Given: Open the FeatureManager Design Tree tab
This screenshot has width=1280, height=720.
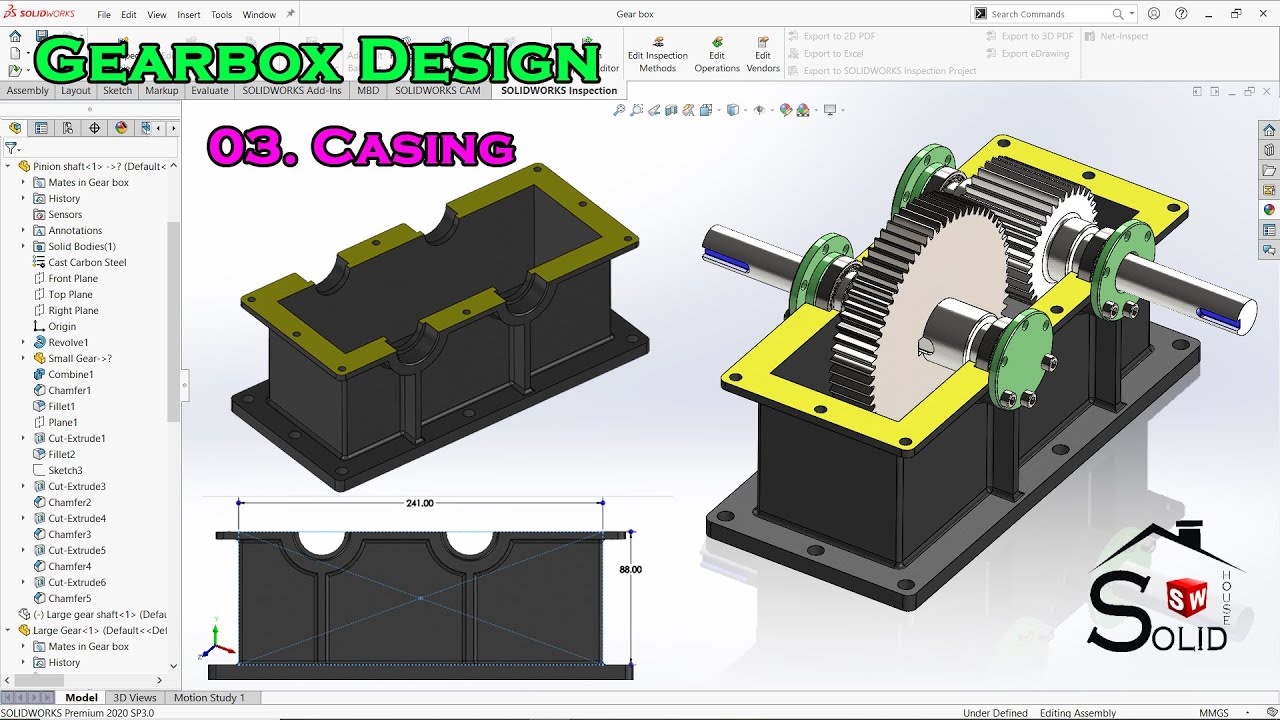Looking at the screenshot, I should pos(15,128).
